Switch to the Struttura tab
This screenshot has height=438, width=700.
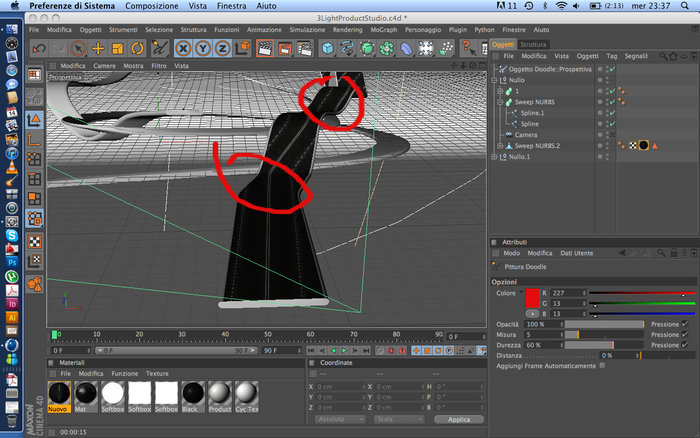click(x=533, y=44)
